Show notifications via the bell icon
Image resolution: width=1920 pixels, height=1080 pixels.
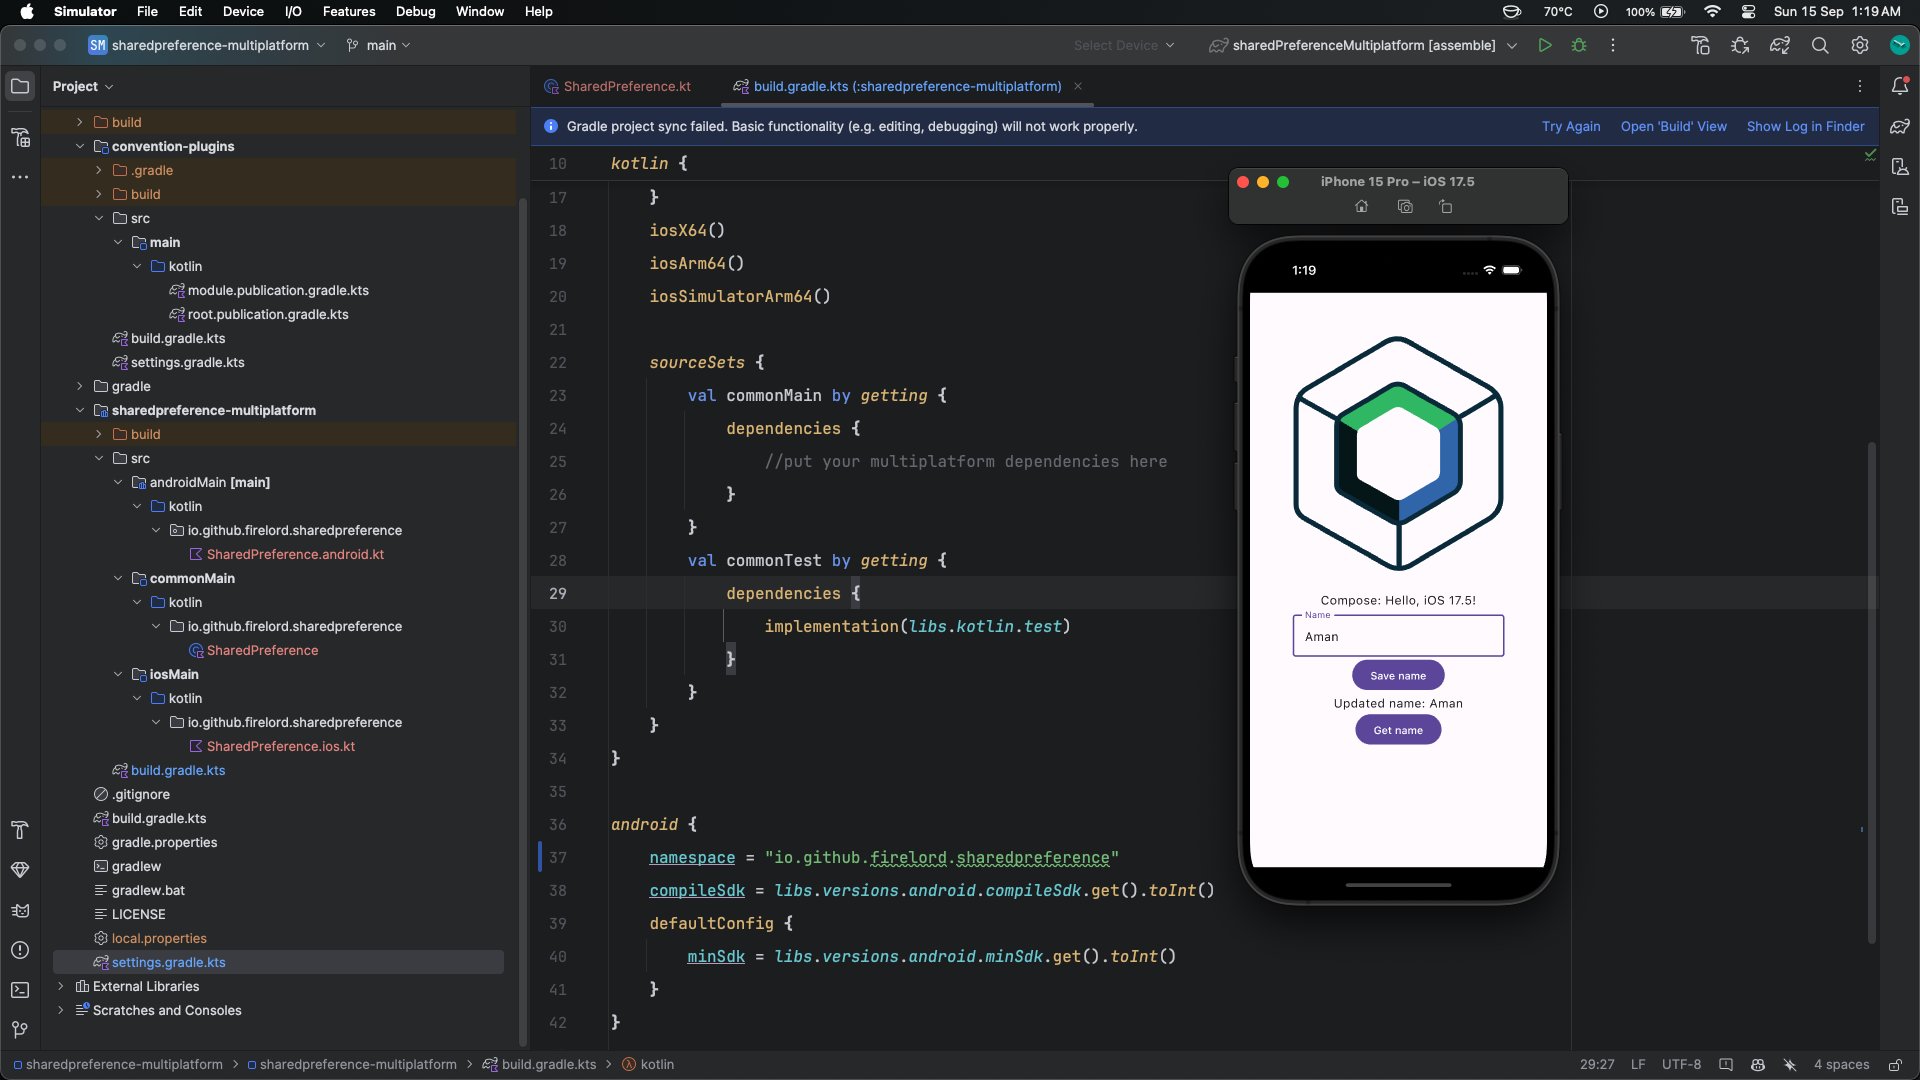pyautogui.click(x=1901, y=86)
